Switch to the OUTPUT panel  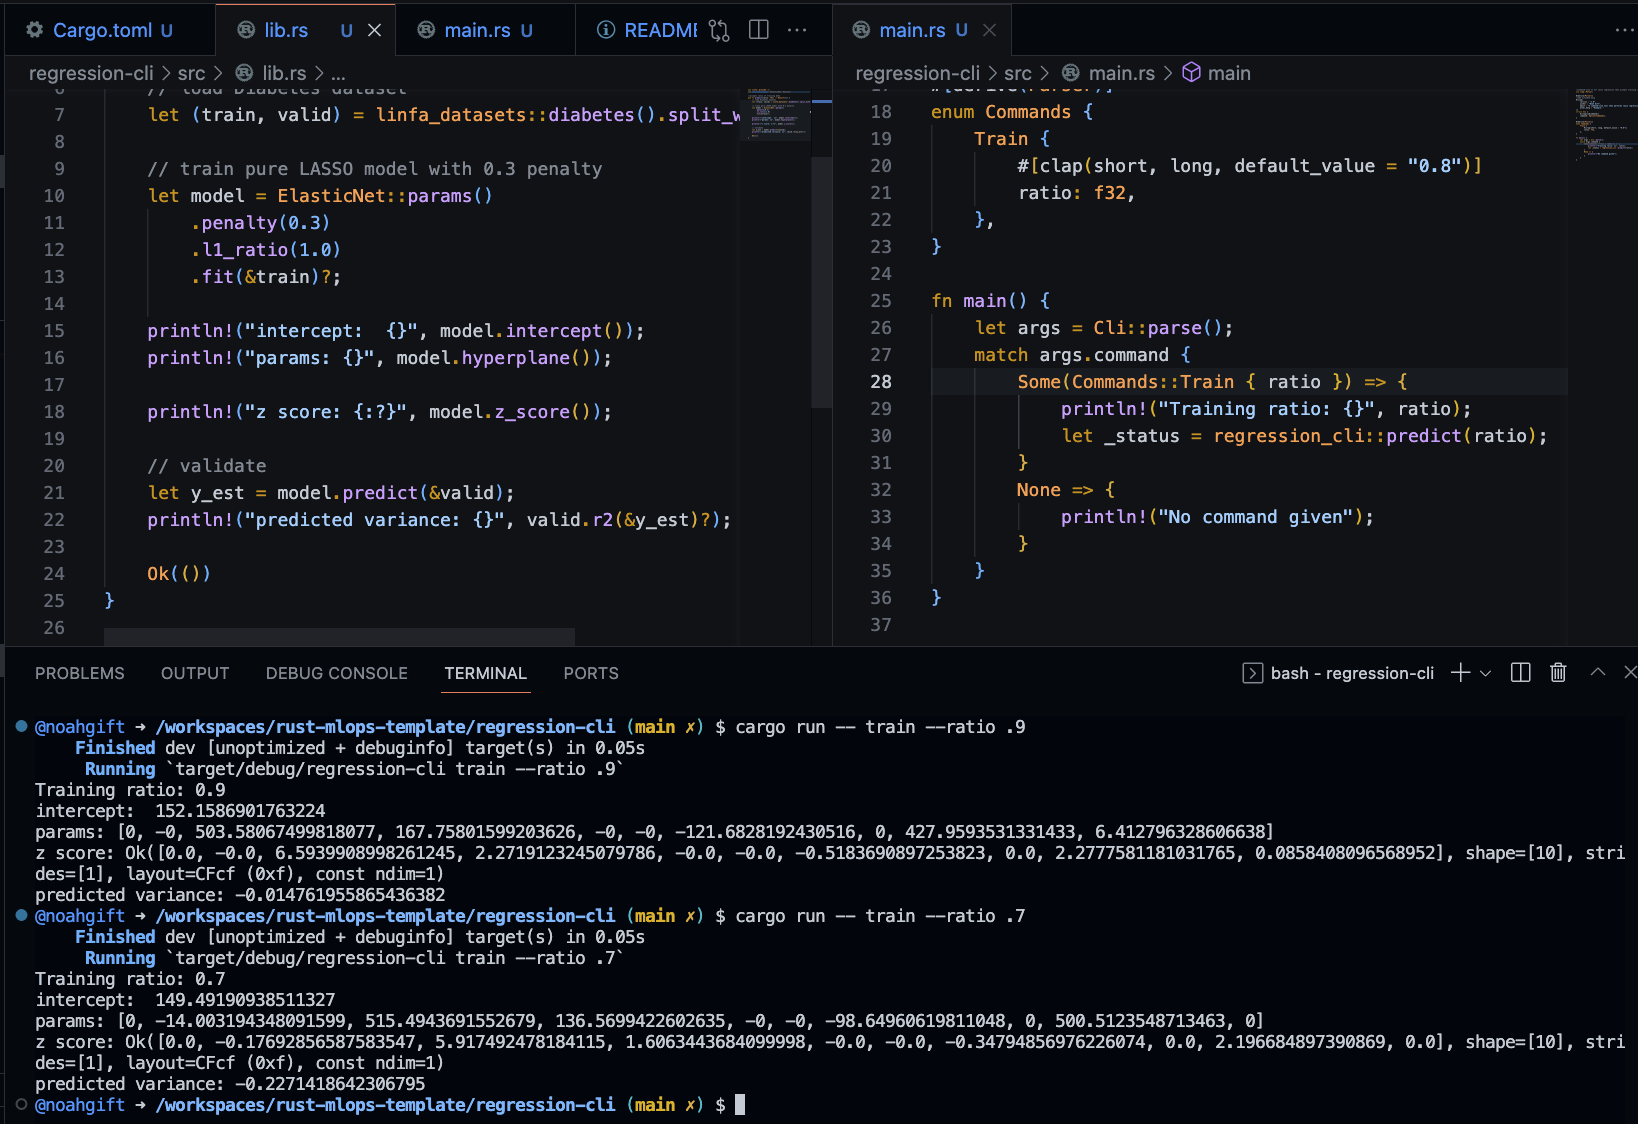tap(195, 673)
